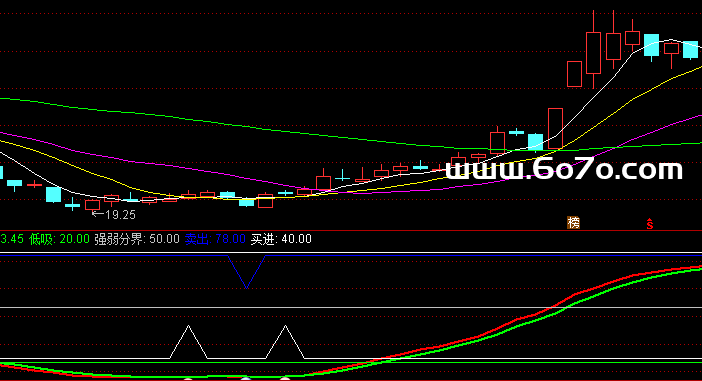The height and width of the screenshot is (381, 702).
Task: Open the www.6o7o.com watermark link
Action: [x=564, y=169]
